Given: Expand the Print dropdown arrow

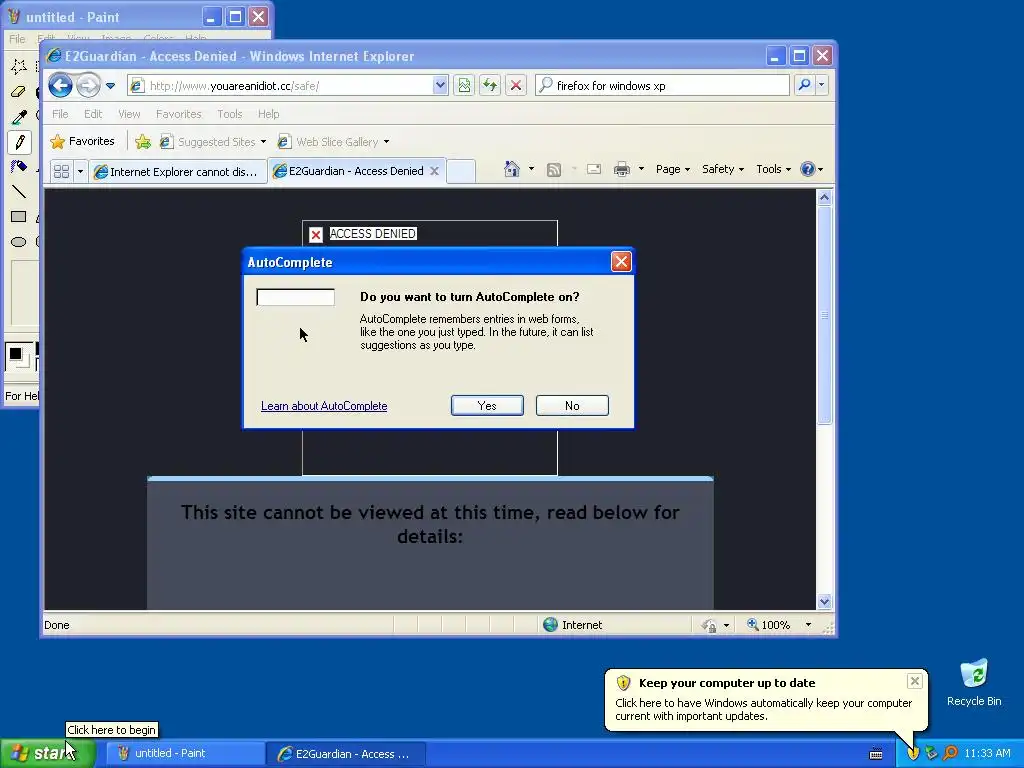Looking at the screenshot, I should coord(641,169).
